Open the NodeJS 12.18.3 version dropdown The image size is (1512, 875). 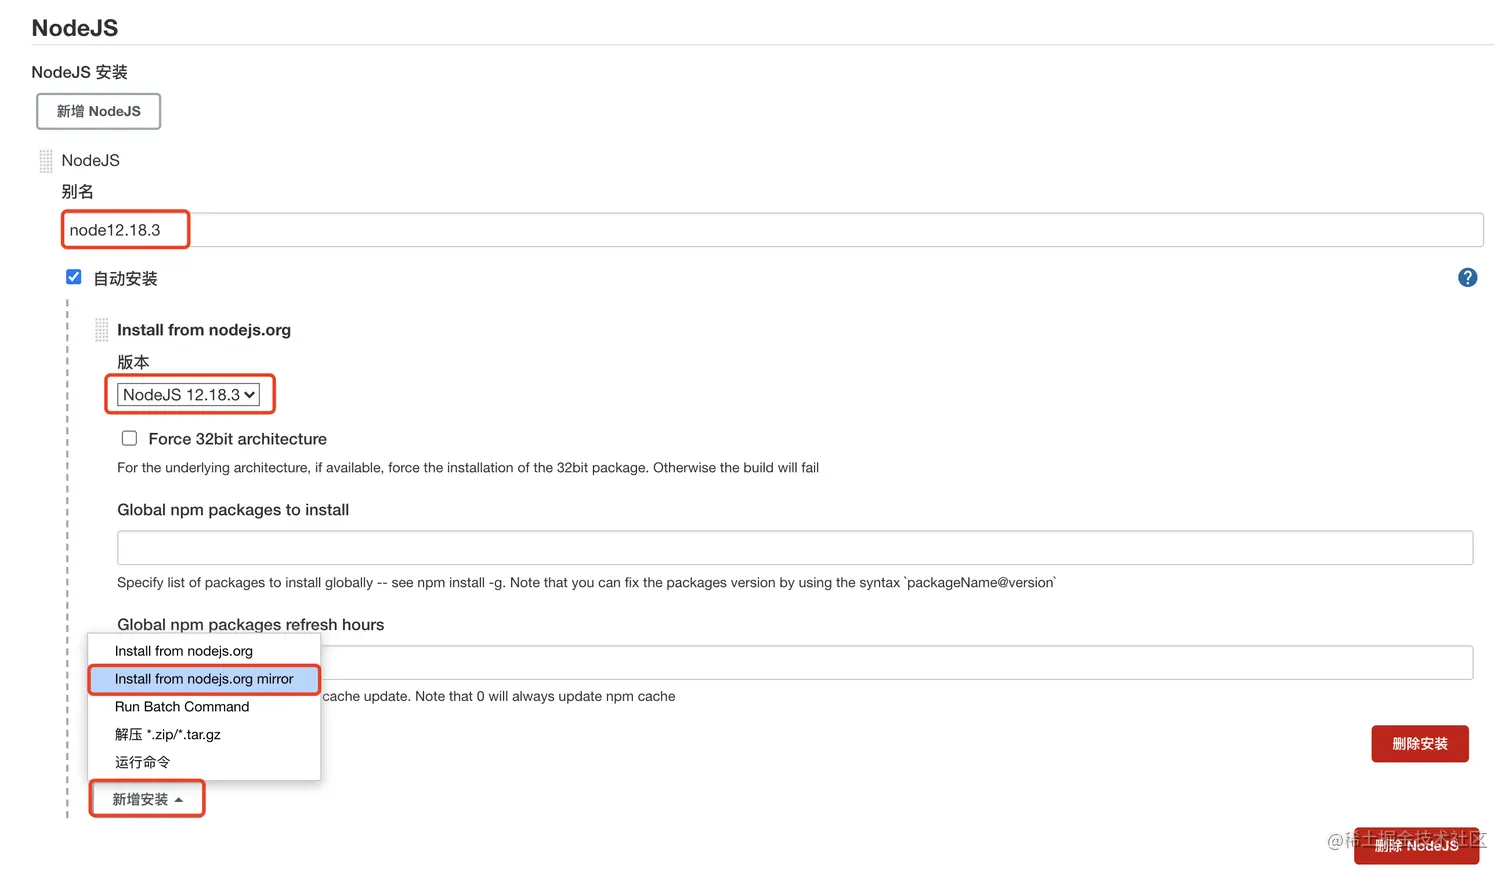click(x=189, y=395)
